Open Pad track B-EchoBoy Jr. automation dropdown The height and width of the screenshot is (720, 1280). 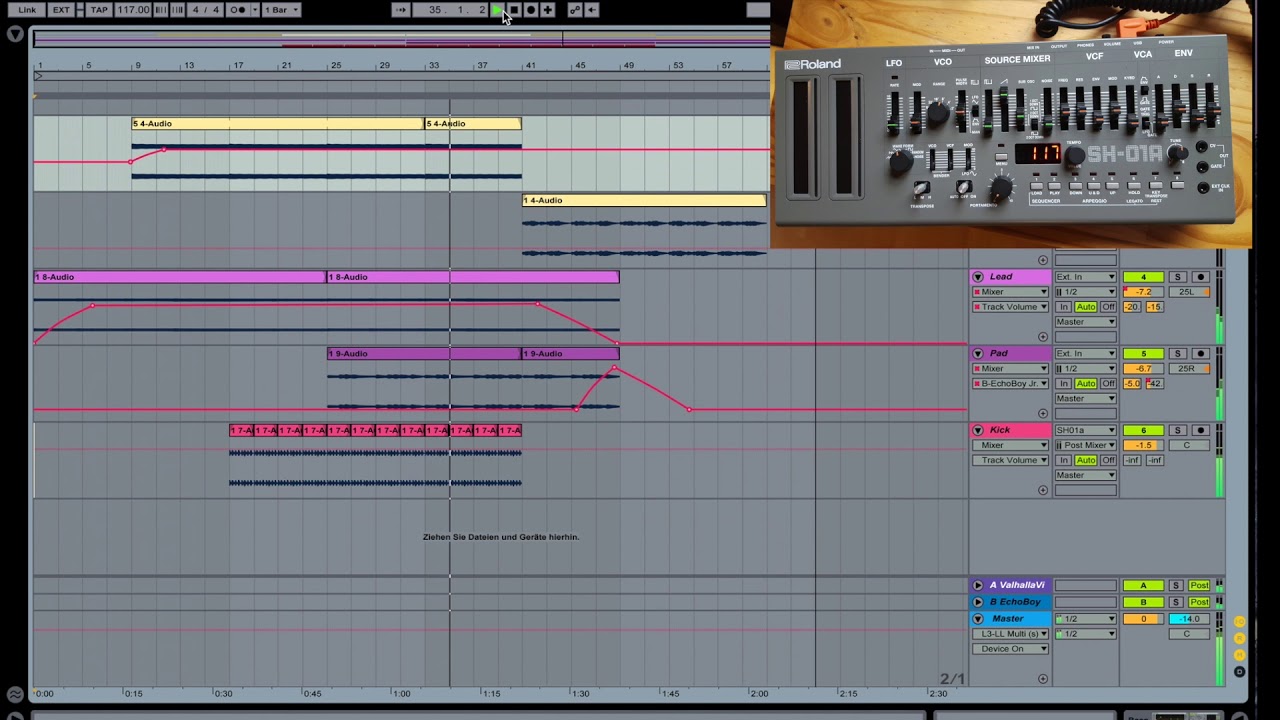click(x=1010, y=384)
